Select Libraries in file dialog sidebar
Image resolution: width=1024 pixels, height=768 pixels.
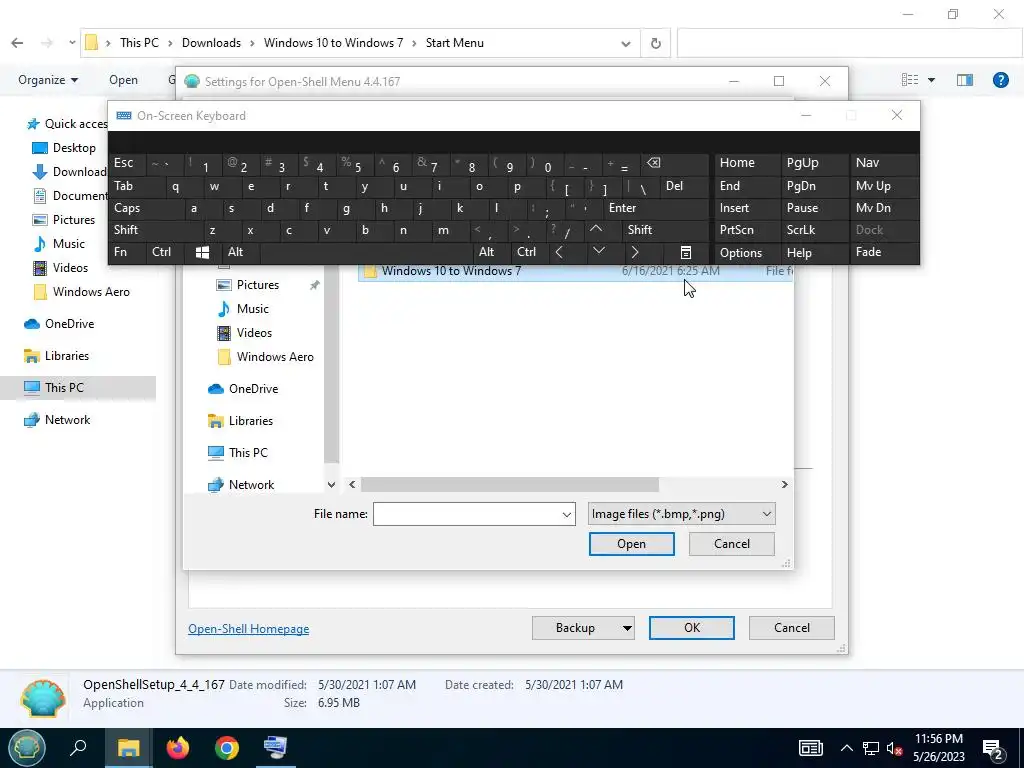coord(251,421)
